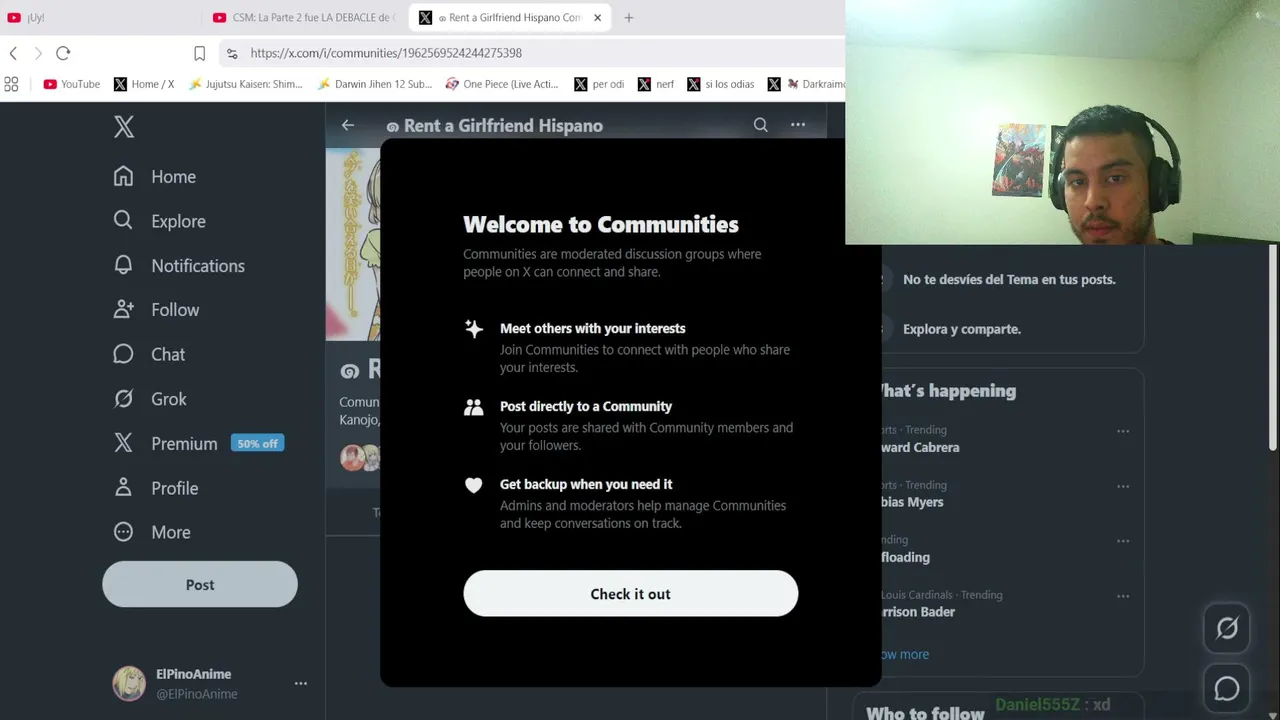Image resolution: width=1280 pixels, height=720 pixels.
Task: Open options for Cabrera trending item
Action: [1123, 432]
